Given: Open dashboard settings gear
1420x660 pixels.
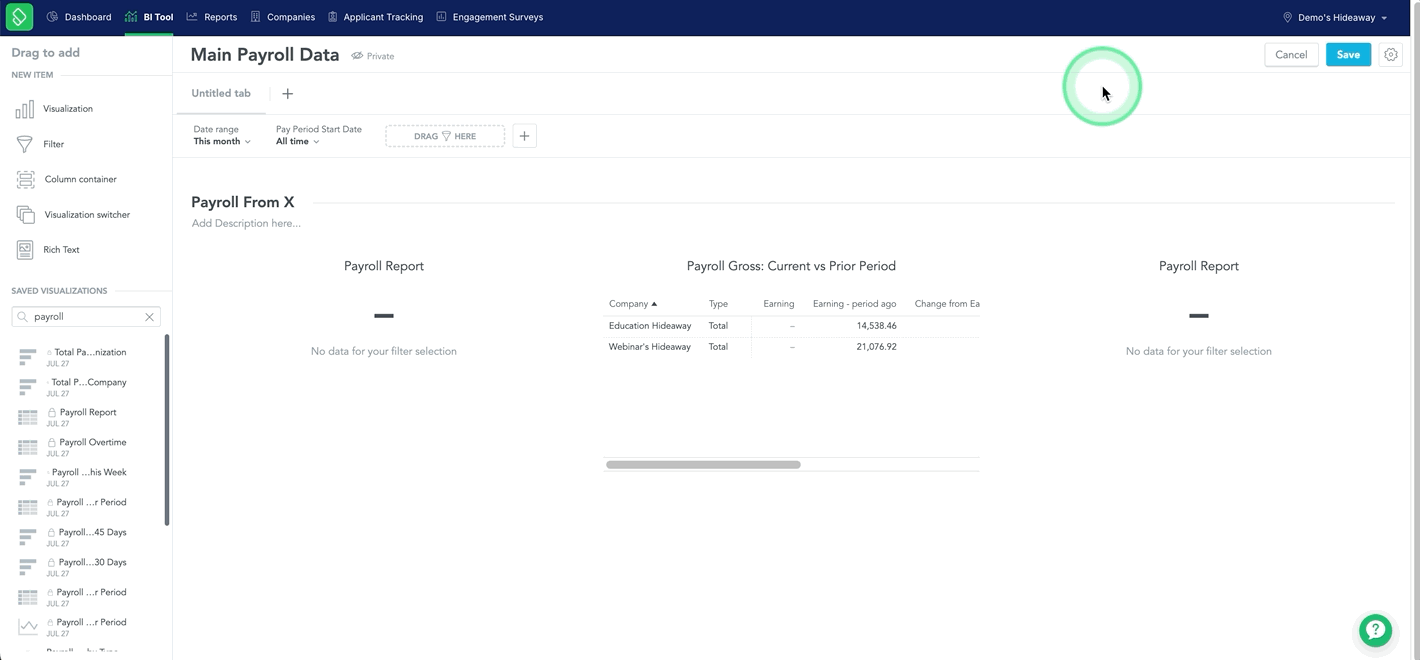Looking at the screenshot, I should (1391, 55).
